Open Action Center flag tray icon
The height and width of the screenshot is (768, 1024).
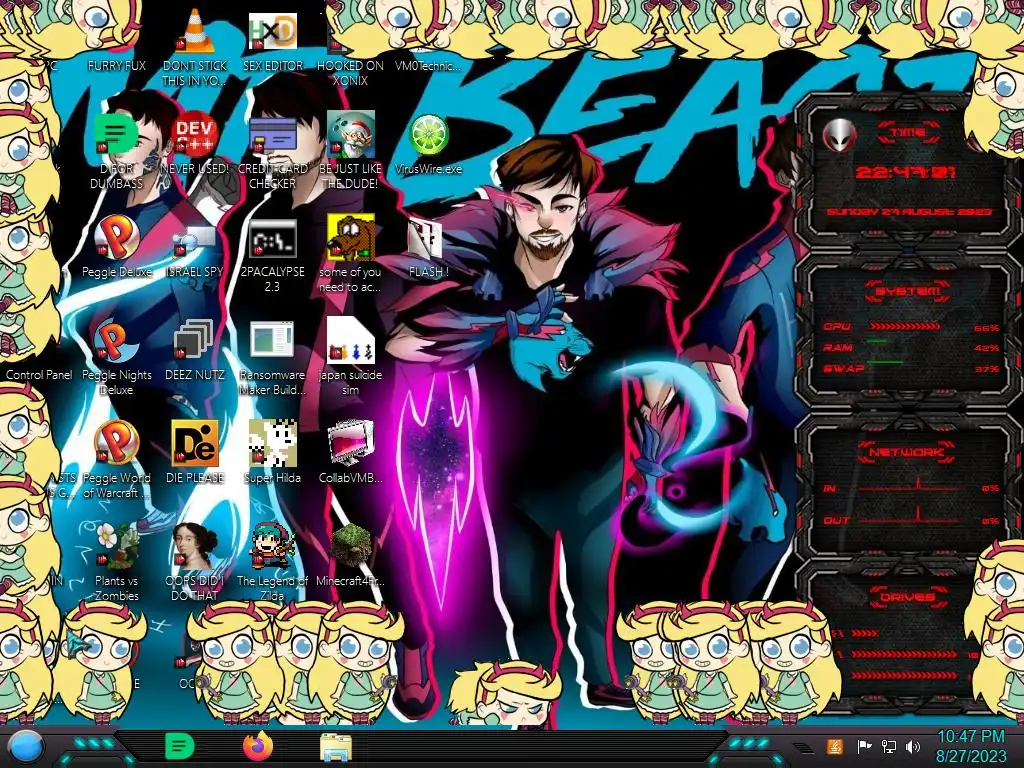864,746
